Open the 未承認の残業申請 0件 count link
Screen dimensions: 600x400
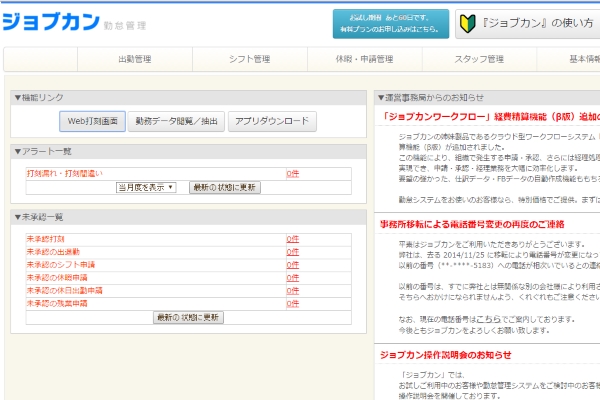292,302
